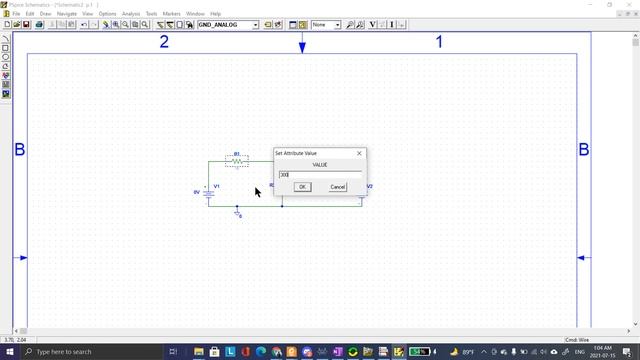
Task: Click the Windows Start button
Action: (x=9, y=351)
